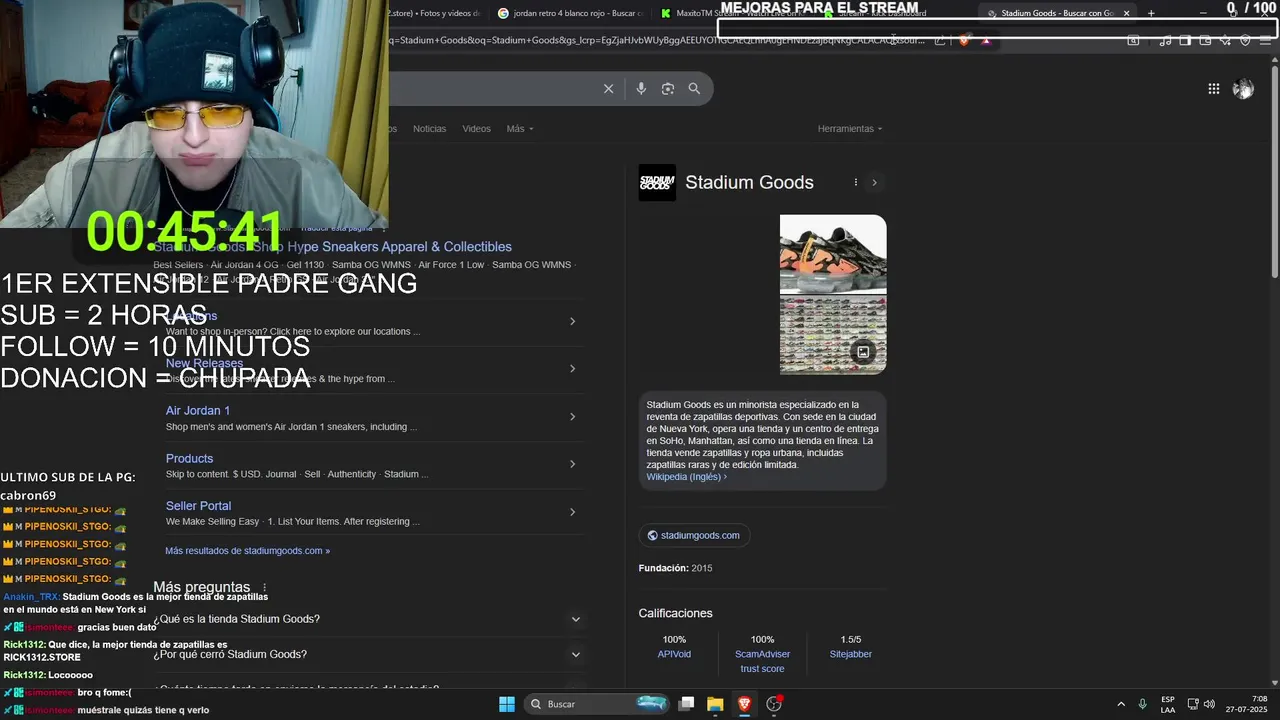Open the Air Jordan 1 sitelink
This screenshot has width=1280, height=720.
coord(198,411)
